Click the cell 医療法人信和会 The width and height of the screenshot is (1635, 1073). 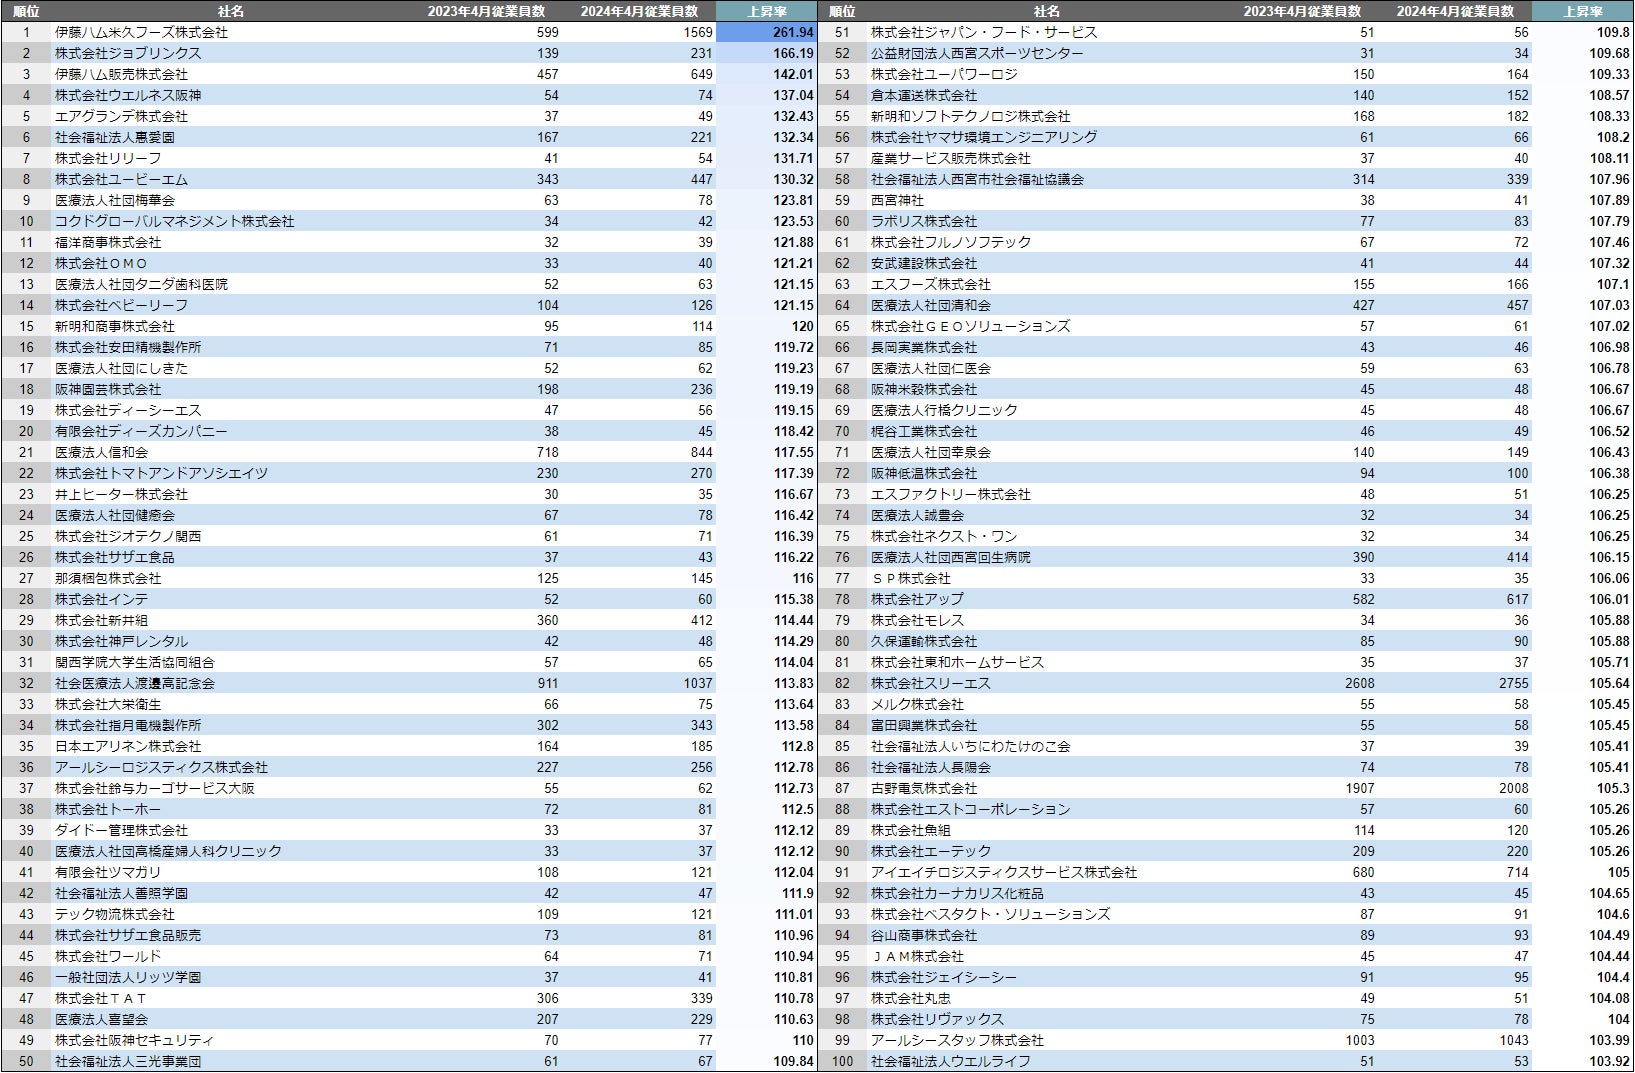(101, 452)
